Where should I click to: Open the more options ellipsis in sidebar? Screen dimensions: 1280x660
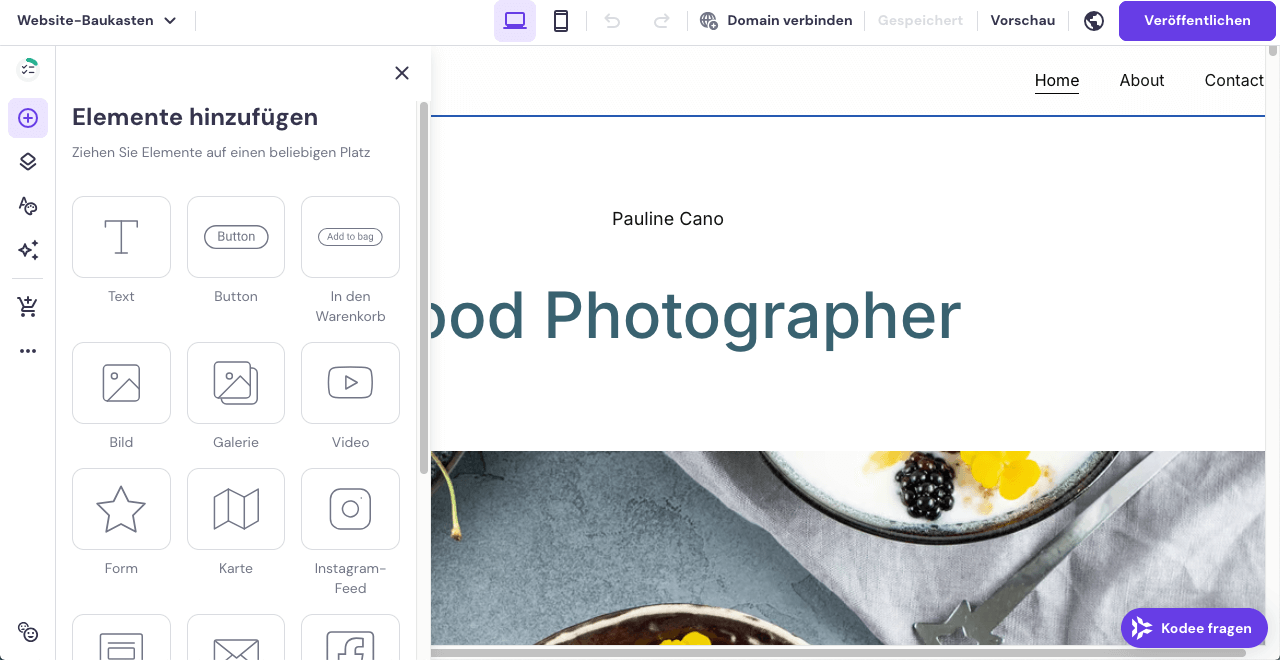[28, 351]
